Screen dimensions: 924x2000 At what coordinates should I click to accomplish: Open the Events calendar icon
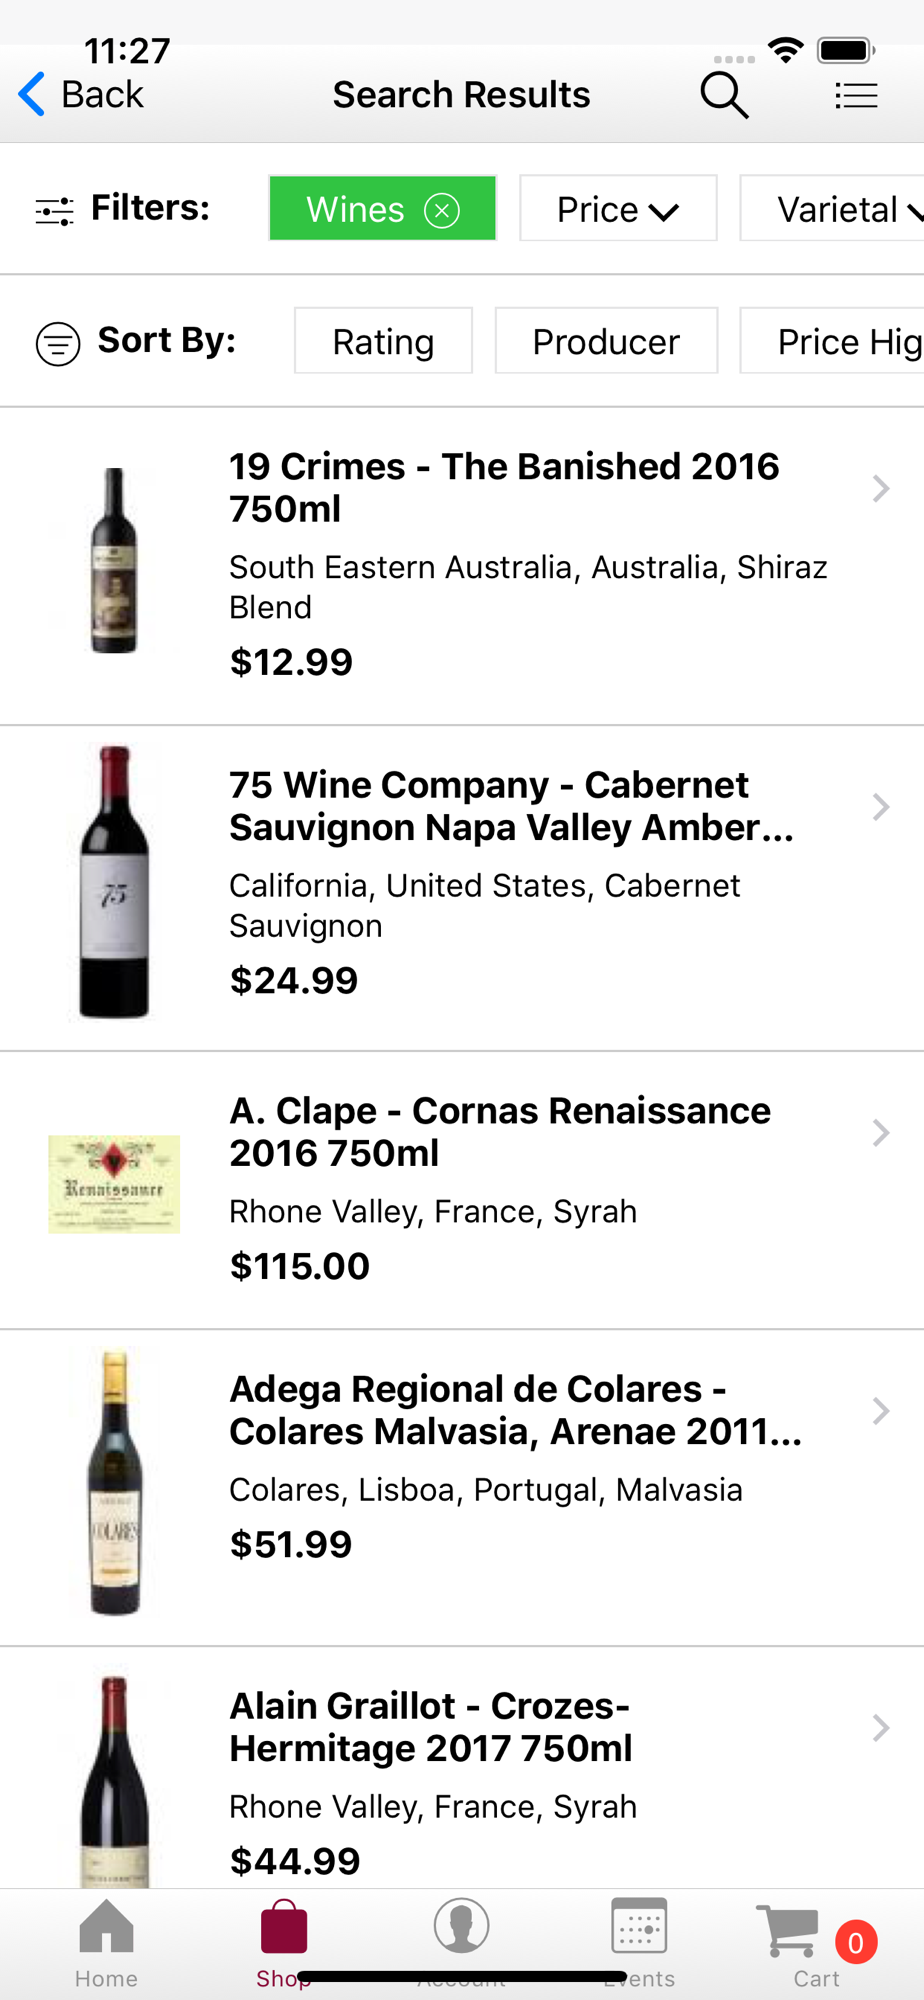click(639, 1928)
